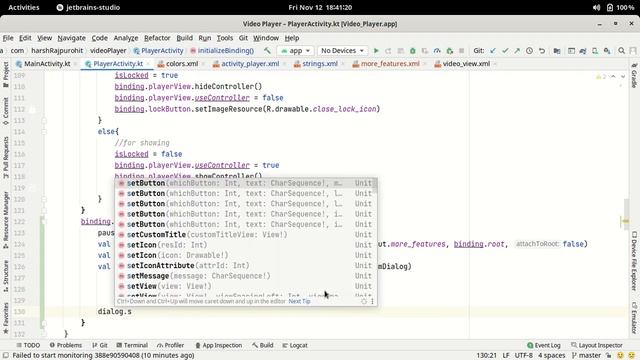Open the Commit tool window sidebar
Viewport: 640px width, 360px height.
(x=6, y=111)
